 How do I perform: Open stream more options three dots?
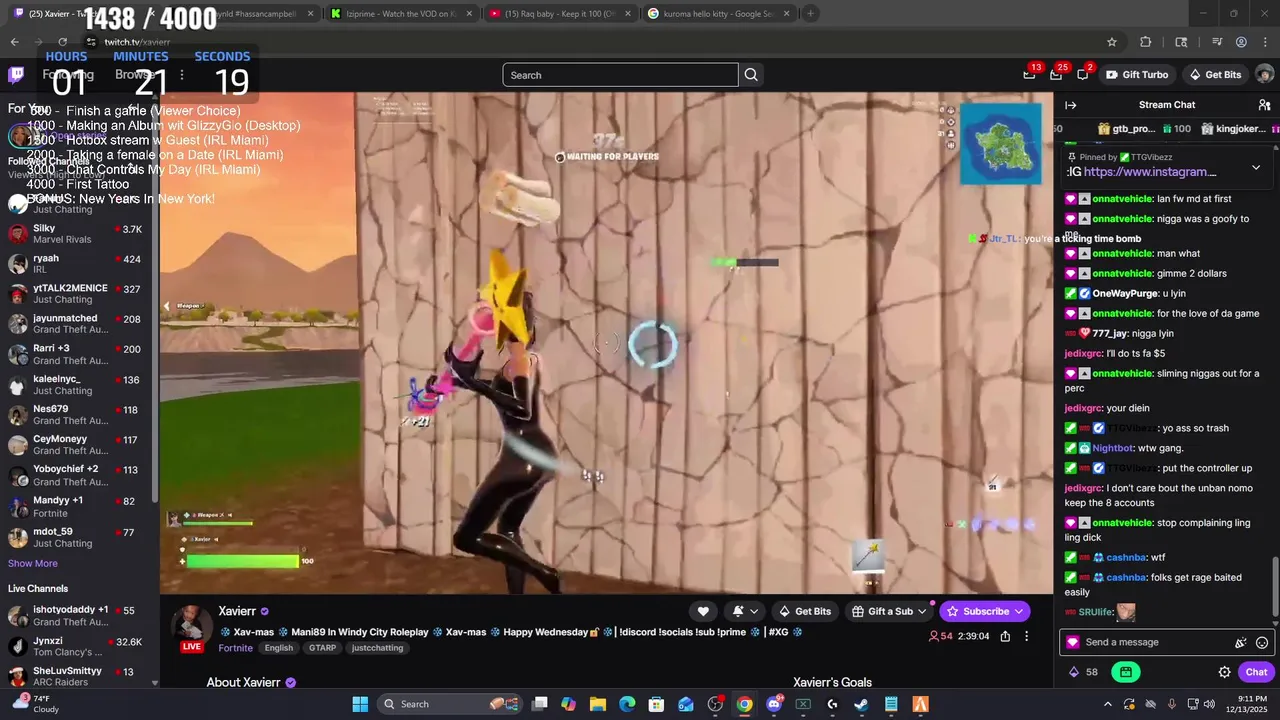[1026, 636]
